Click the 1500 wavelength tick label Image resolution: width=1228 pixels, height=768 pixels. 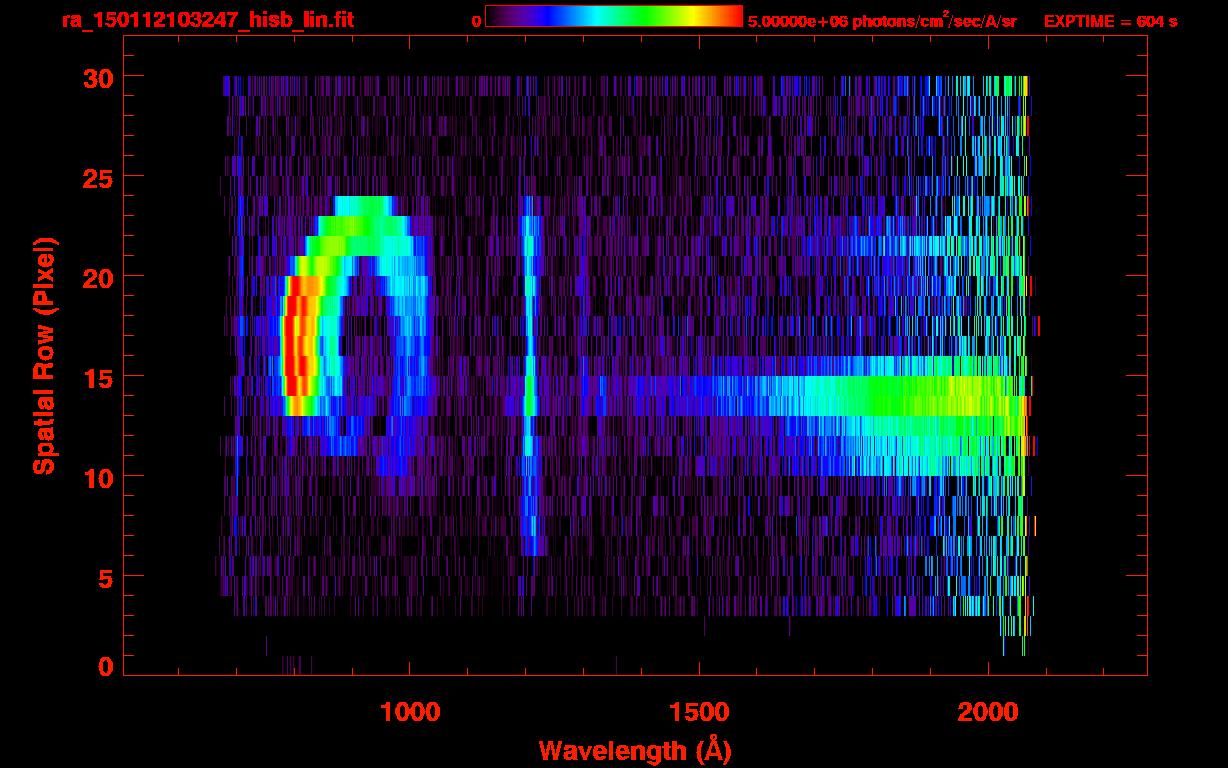pyautogui.click(x=699, y=712)
